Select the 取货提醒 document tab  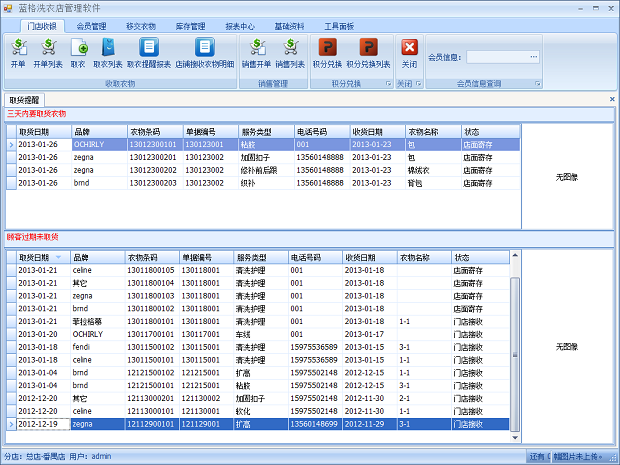click(x=24, y=100)
